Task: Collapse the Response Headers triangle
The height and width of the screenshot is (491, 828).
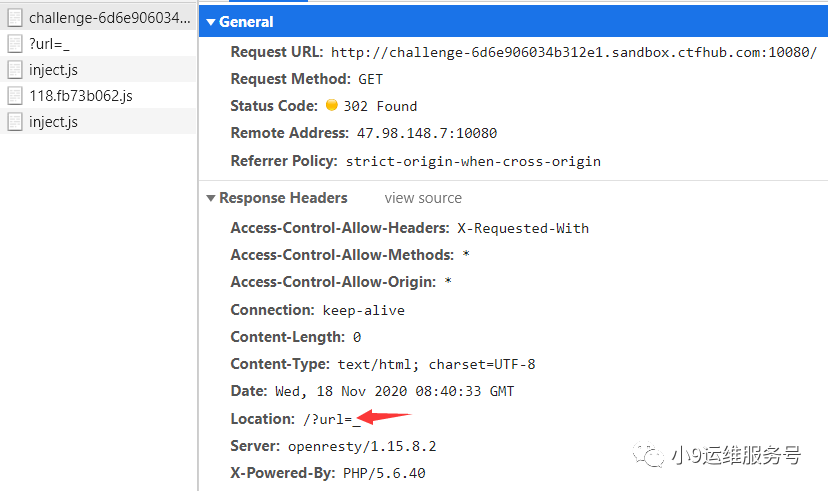Action: click(x=210, y=198)
